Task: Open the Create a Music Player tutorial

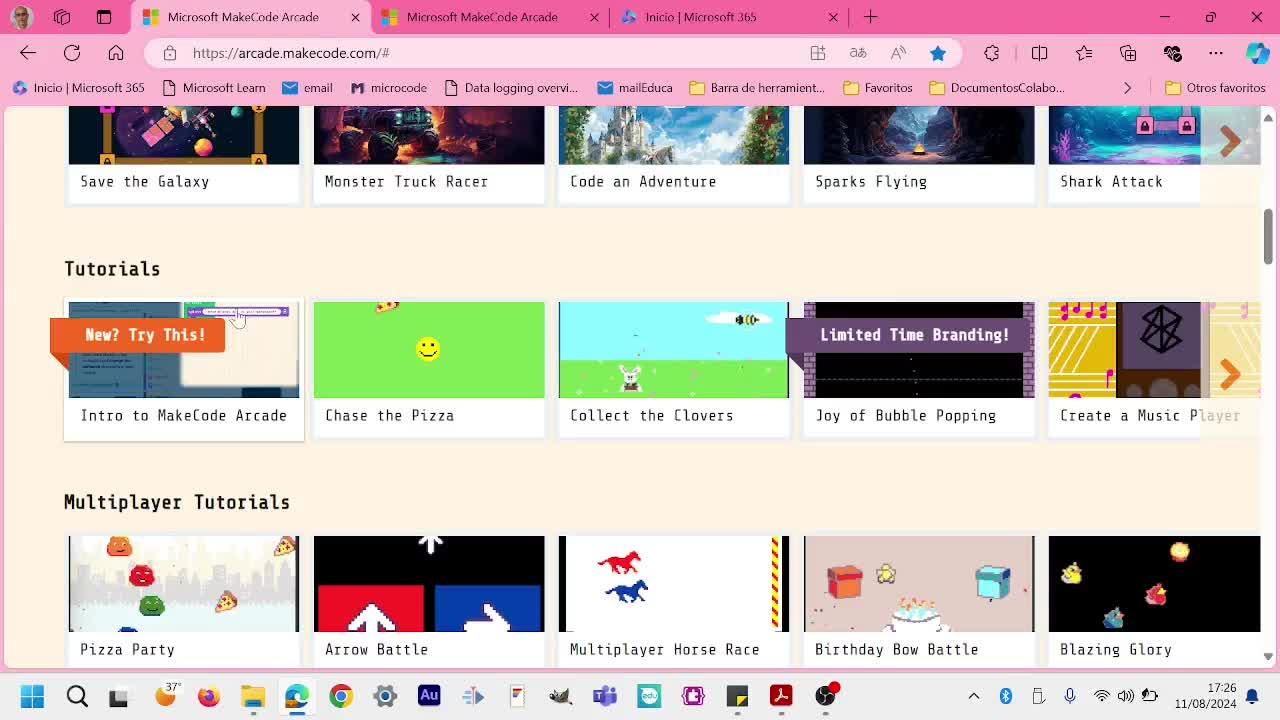Action: coord(1154,369)
